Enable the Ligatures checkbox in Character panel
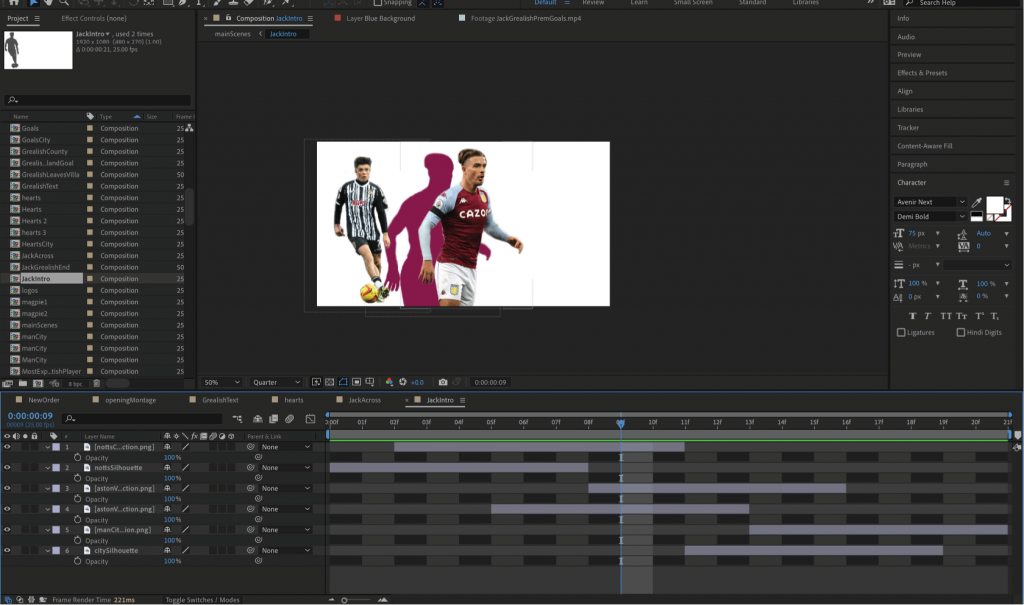 click(901, 332)
